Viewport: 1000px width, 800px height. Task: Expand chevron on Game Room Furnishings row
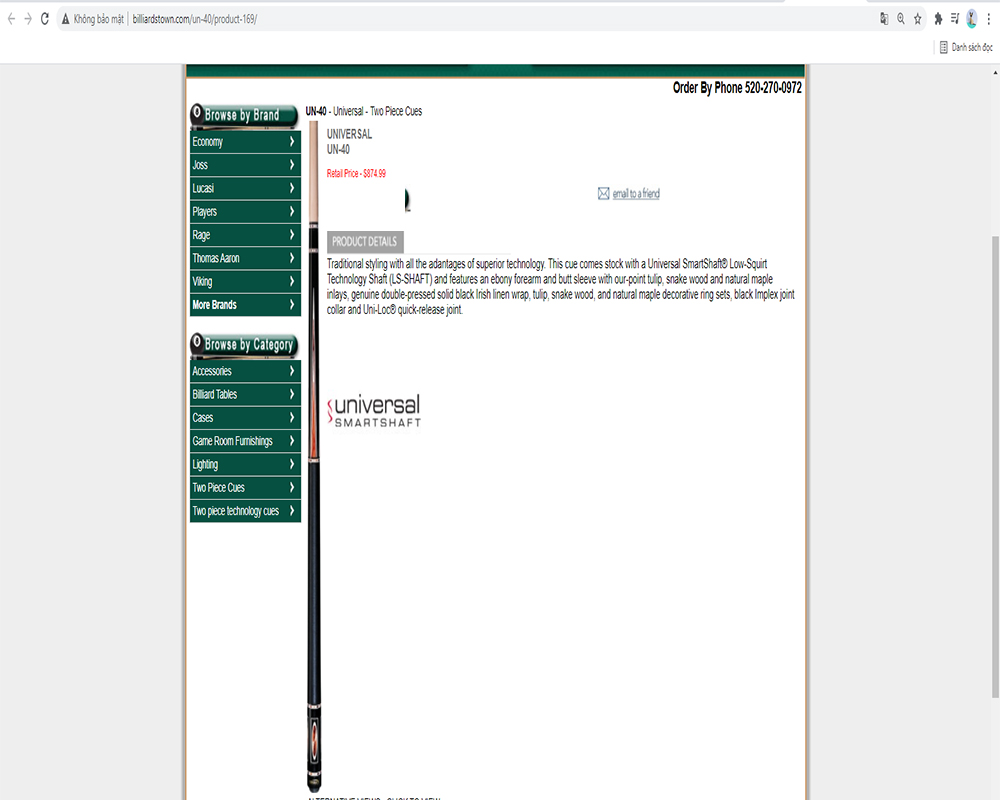pyautogui.click(x=291, y=441)
